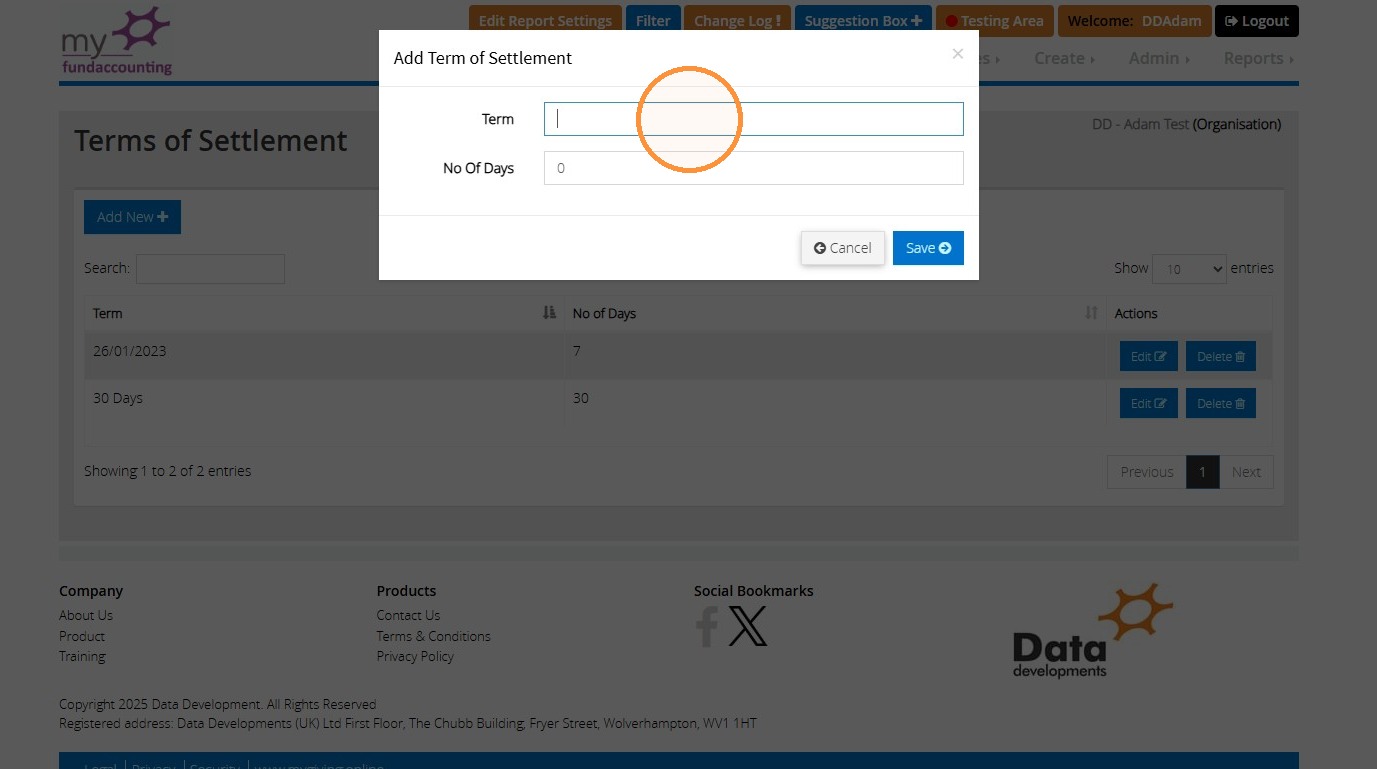Edit the 26/01/2023 term row
Viewport: 1377px width, 769px height.
click(x=1149, y=356)
